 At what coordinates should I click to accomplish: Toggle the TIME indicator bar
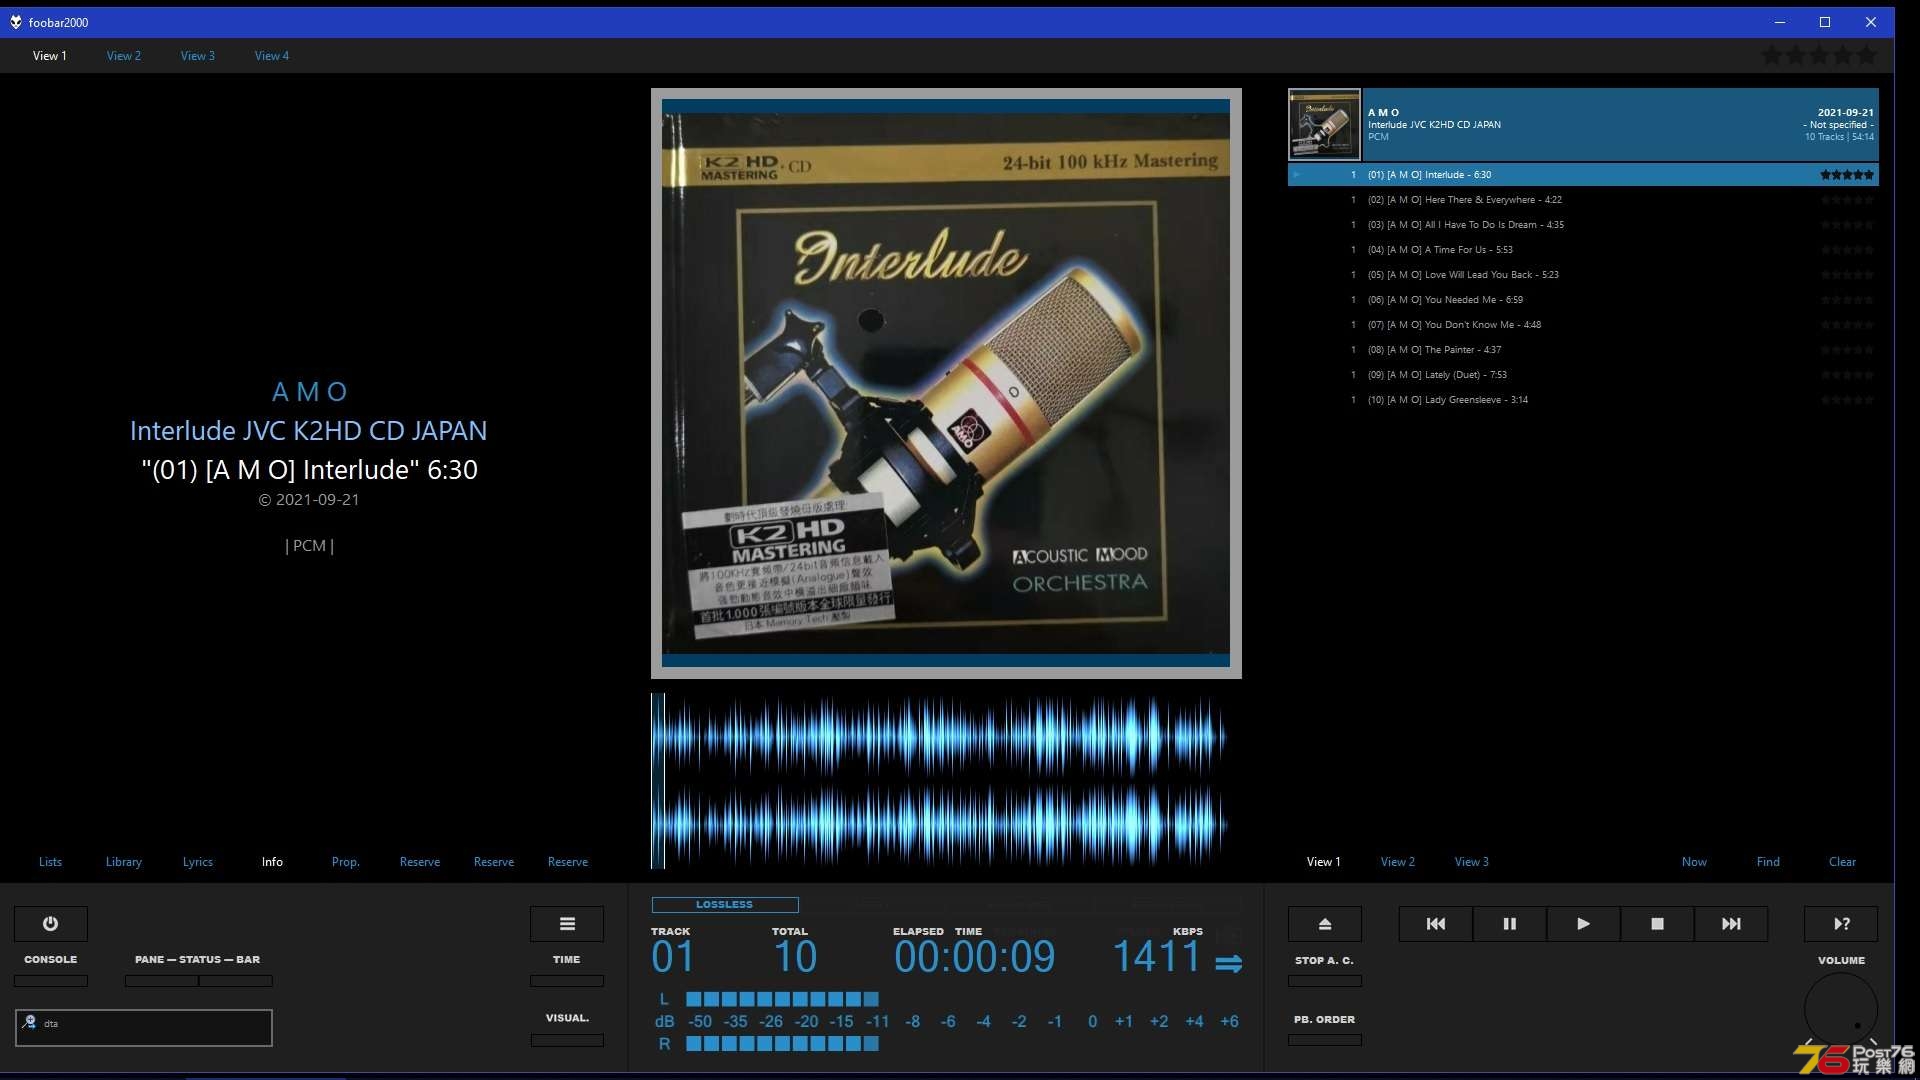pyautogui.click(x=567, y=981)
